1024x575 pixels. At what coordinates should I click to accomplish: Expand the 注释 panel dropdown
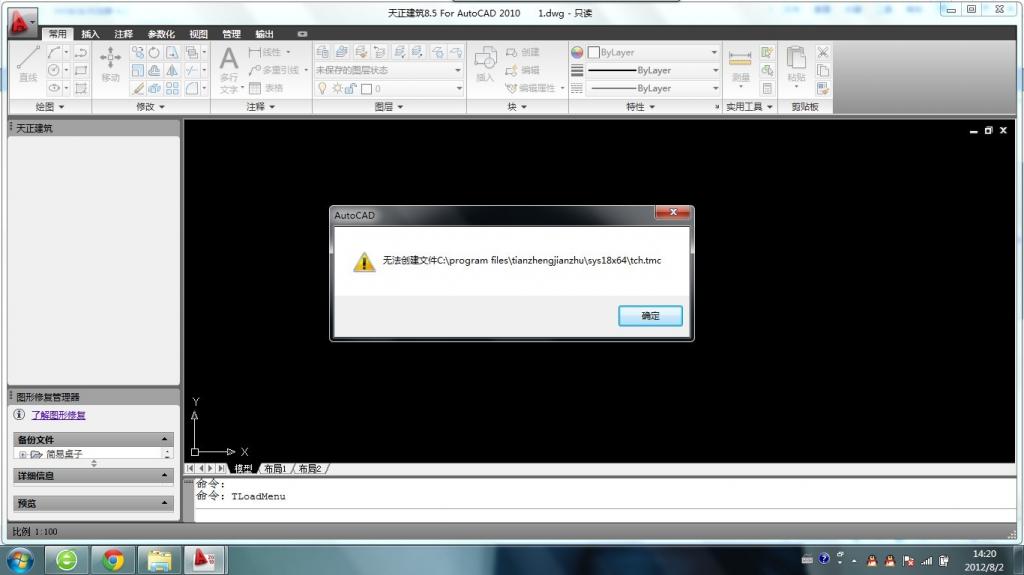tap(272, 107)
